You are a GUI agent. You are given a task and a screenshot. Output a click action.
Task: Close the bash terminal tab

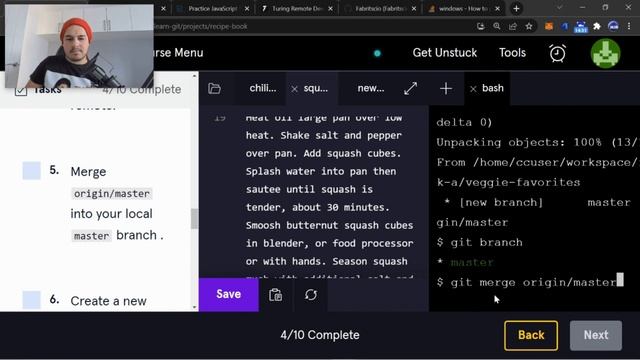pos(473,89)
